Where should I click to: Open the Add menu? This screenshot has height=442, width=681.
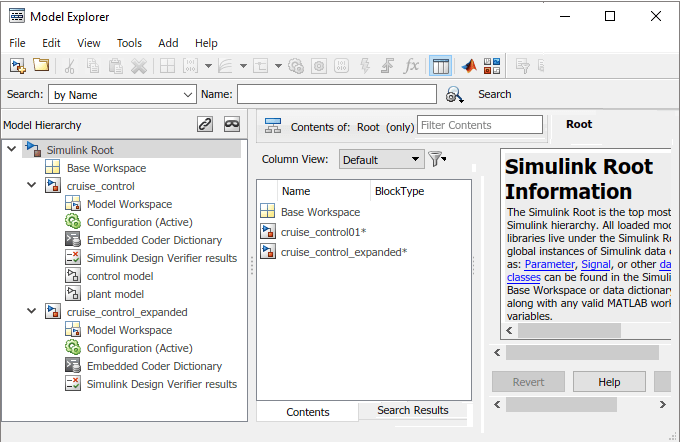tap(168, 43)
